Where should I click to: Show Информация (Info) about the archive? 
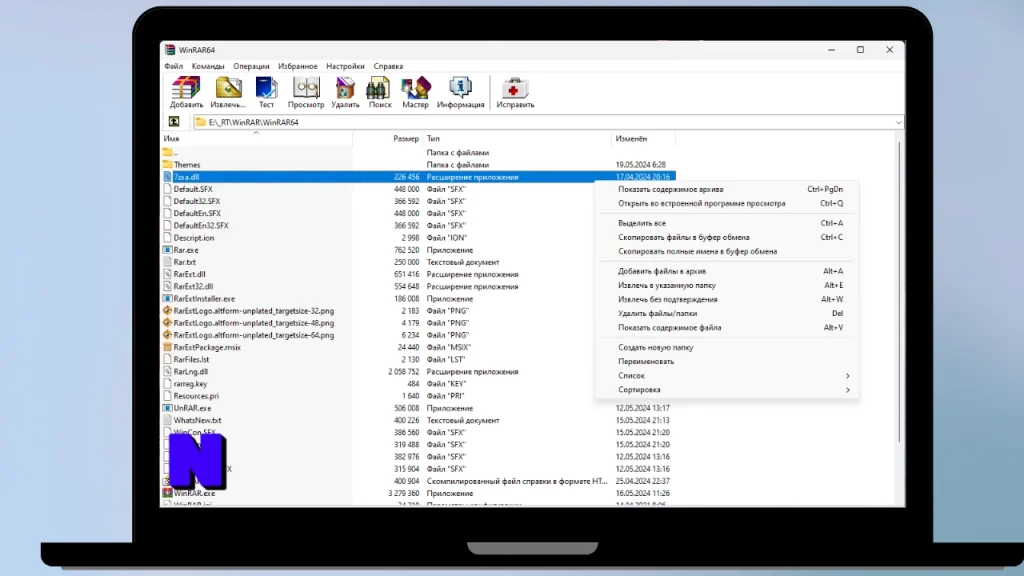[x=460, y=92]
